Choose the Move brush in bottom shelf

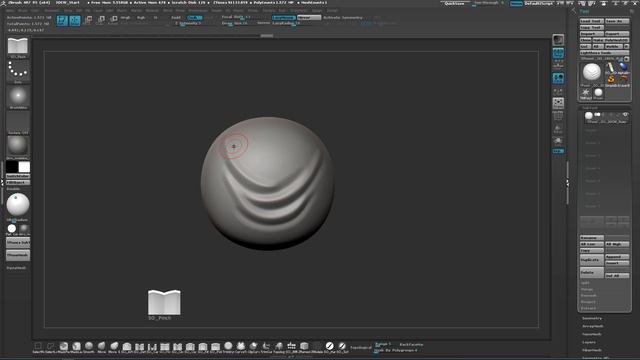coord(102,347)
